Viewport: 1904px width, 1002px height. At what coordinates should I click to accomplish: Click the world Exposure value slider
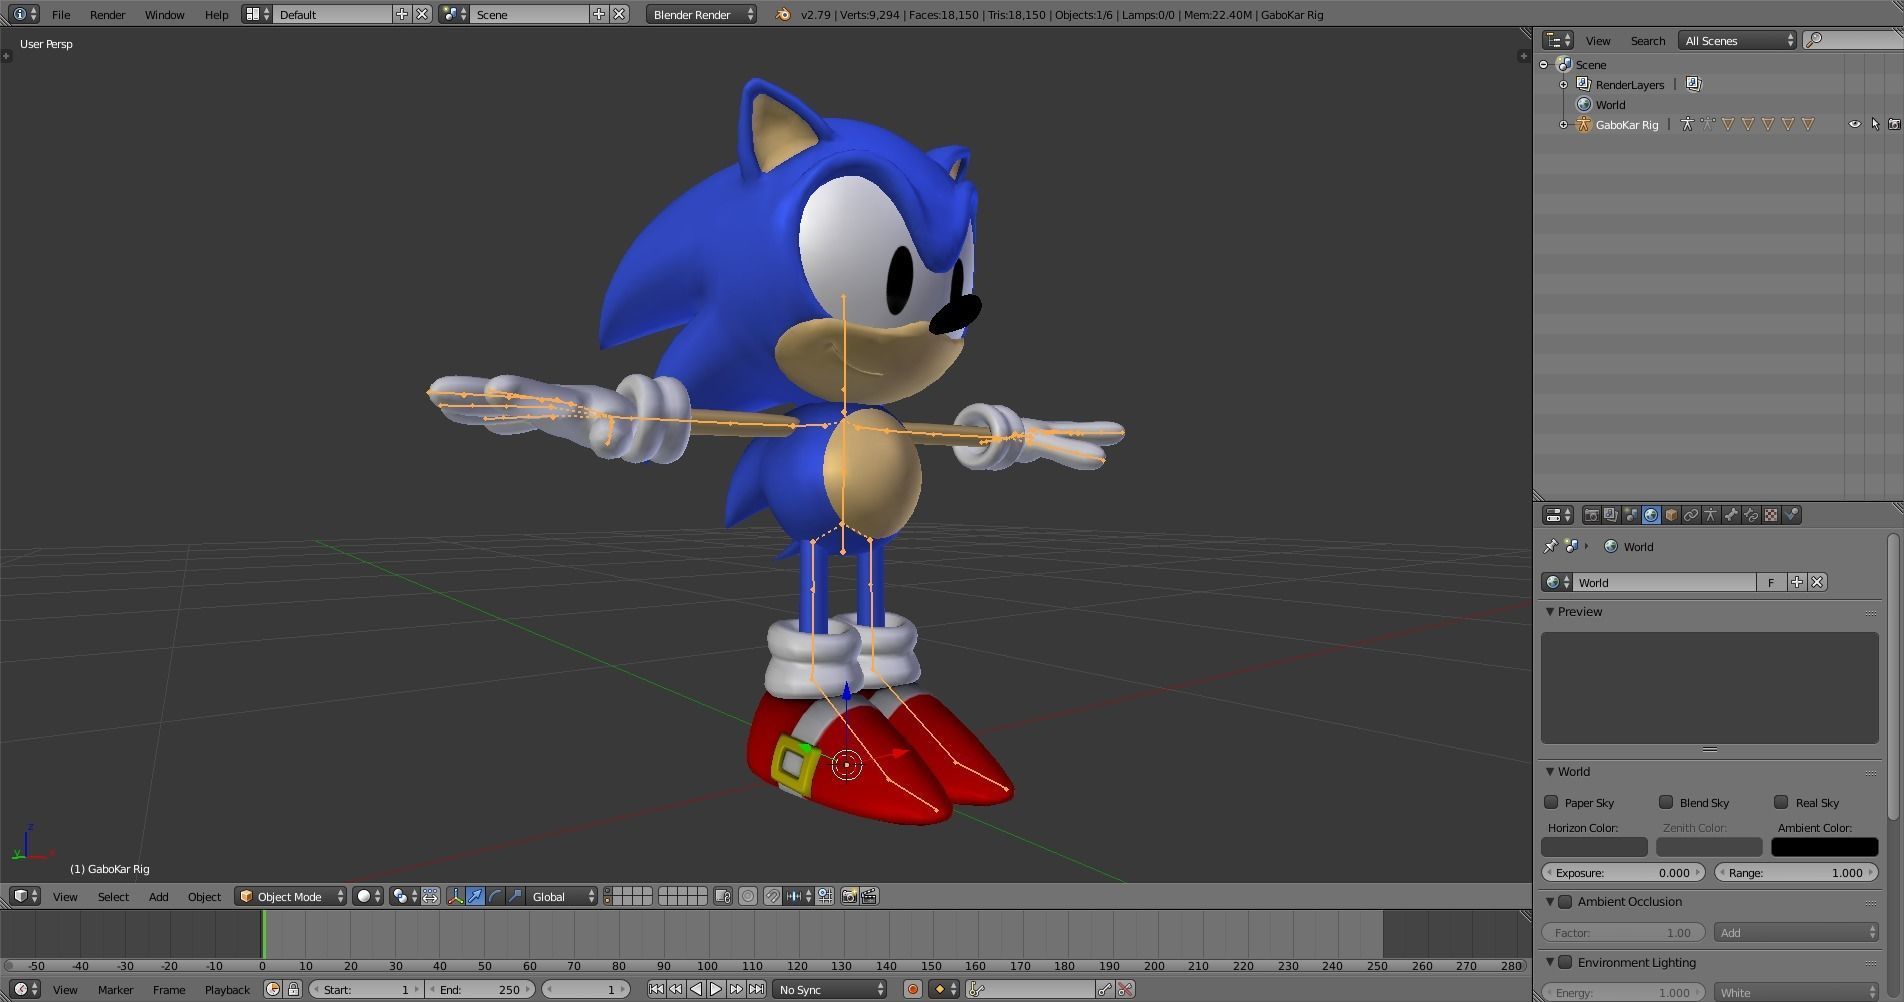pyautogui.click(x=1623, y=873)
